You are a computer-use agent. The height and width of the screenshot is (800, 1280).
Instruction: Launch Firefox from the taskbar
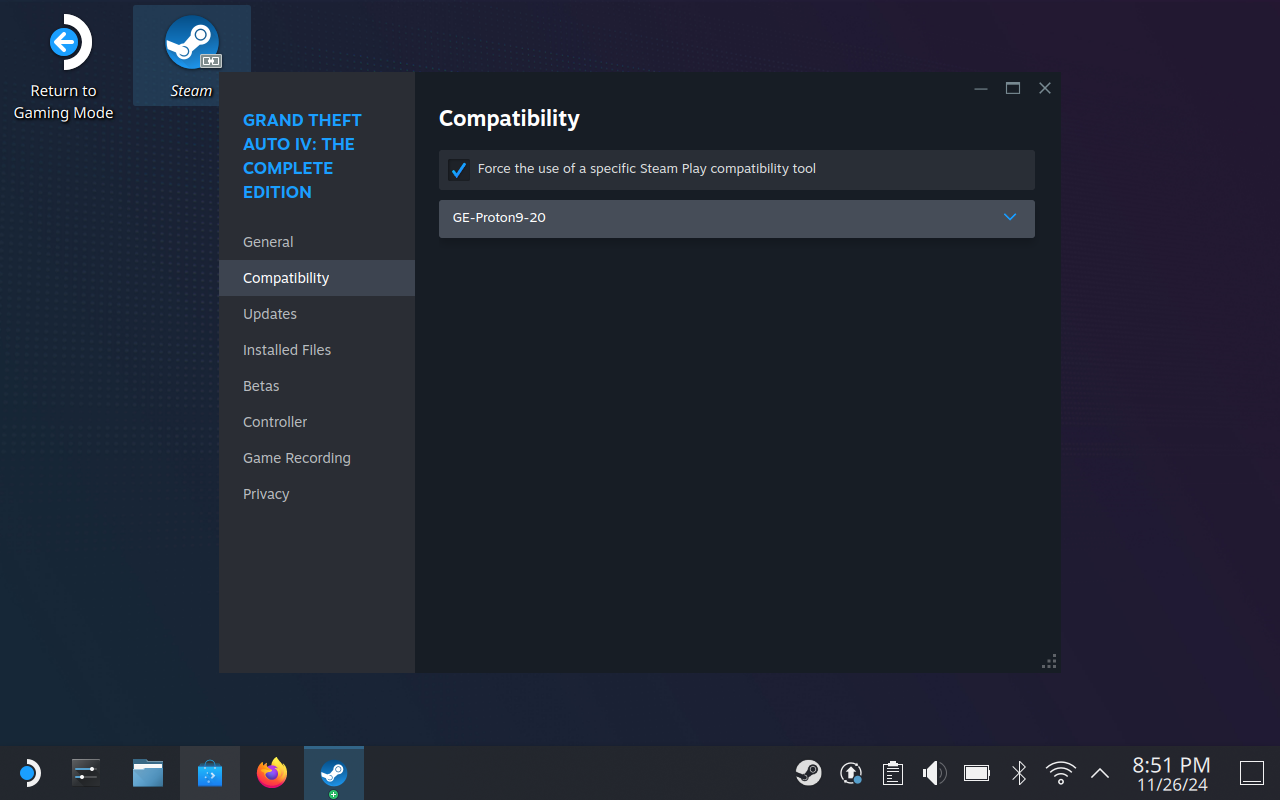(272, 773)
